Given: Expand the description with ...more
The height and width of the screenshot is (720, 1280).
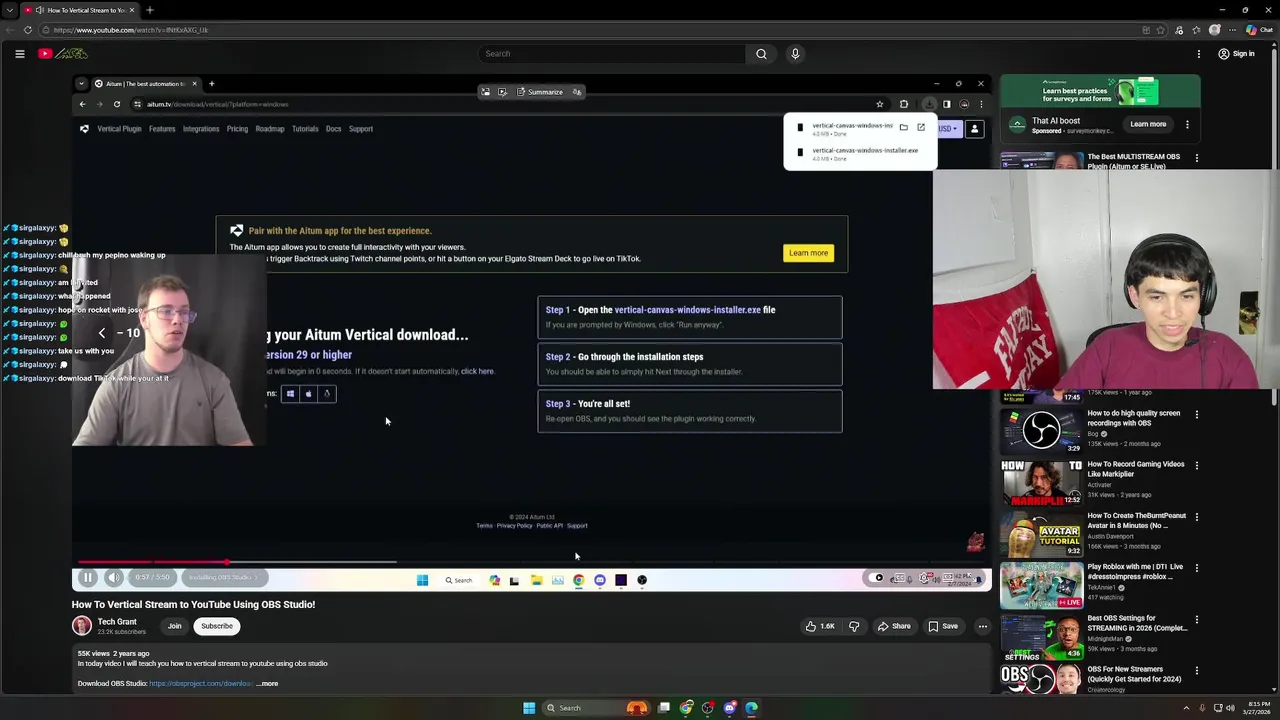Looking at the screenshot, I should (268, 683).
